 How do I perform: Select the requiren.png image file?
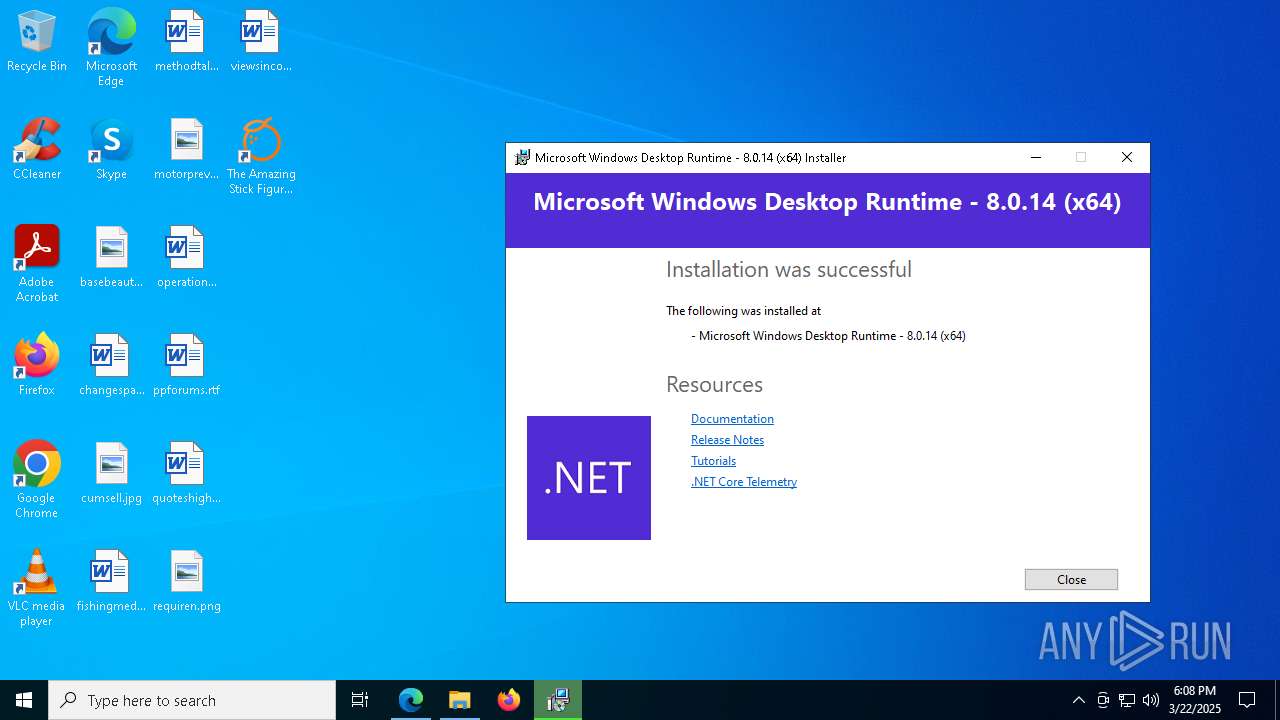(186, 581)
